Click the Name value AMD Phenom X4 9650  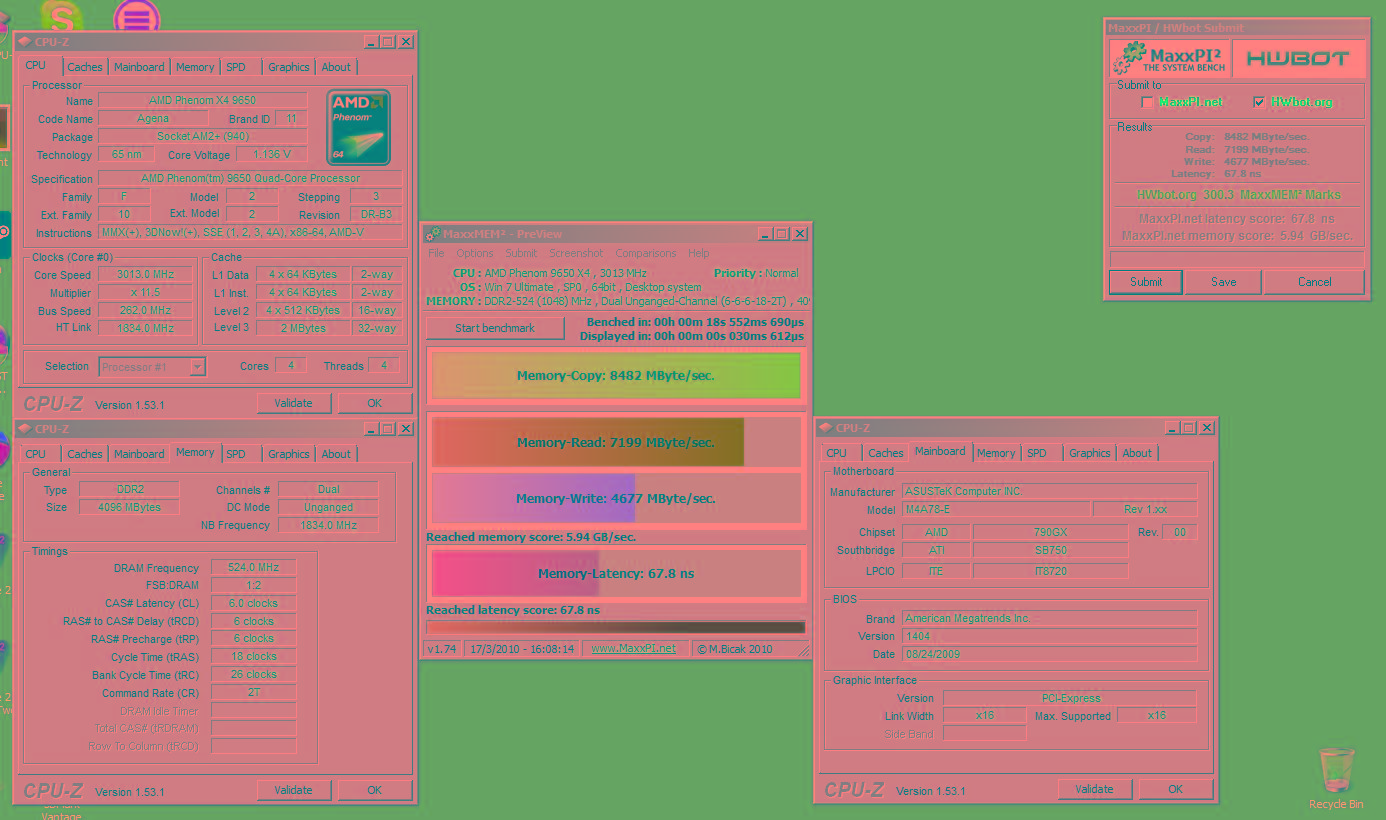(202, 101)
